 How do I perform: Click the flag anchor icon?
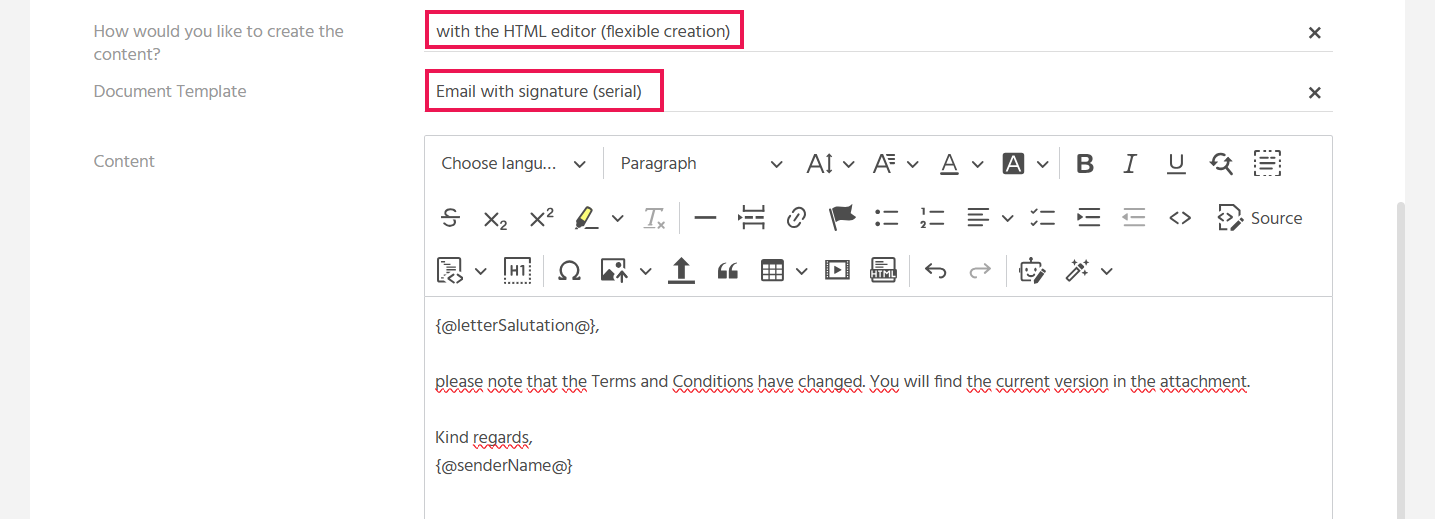(842, 218)
